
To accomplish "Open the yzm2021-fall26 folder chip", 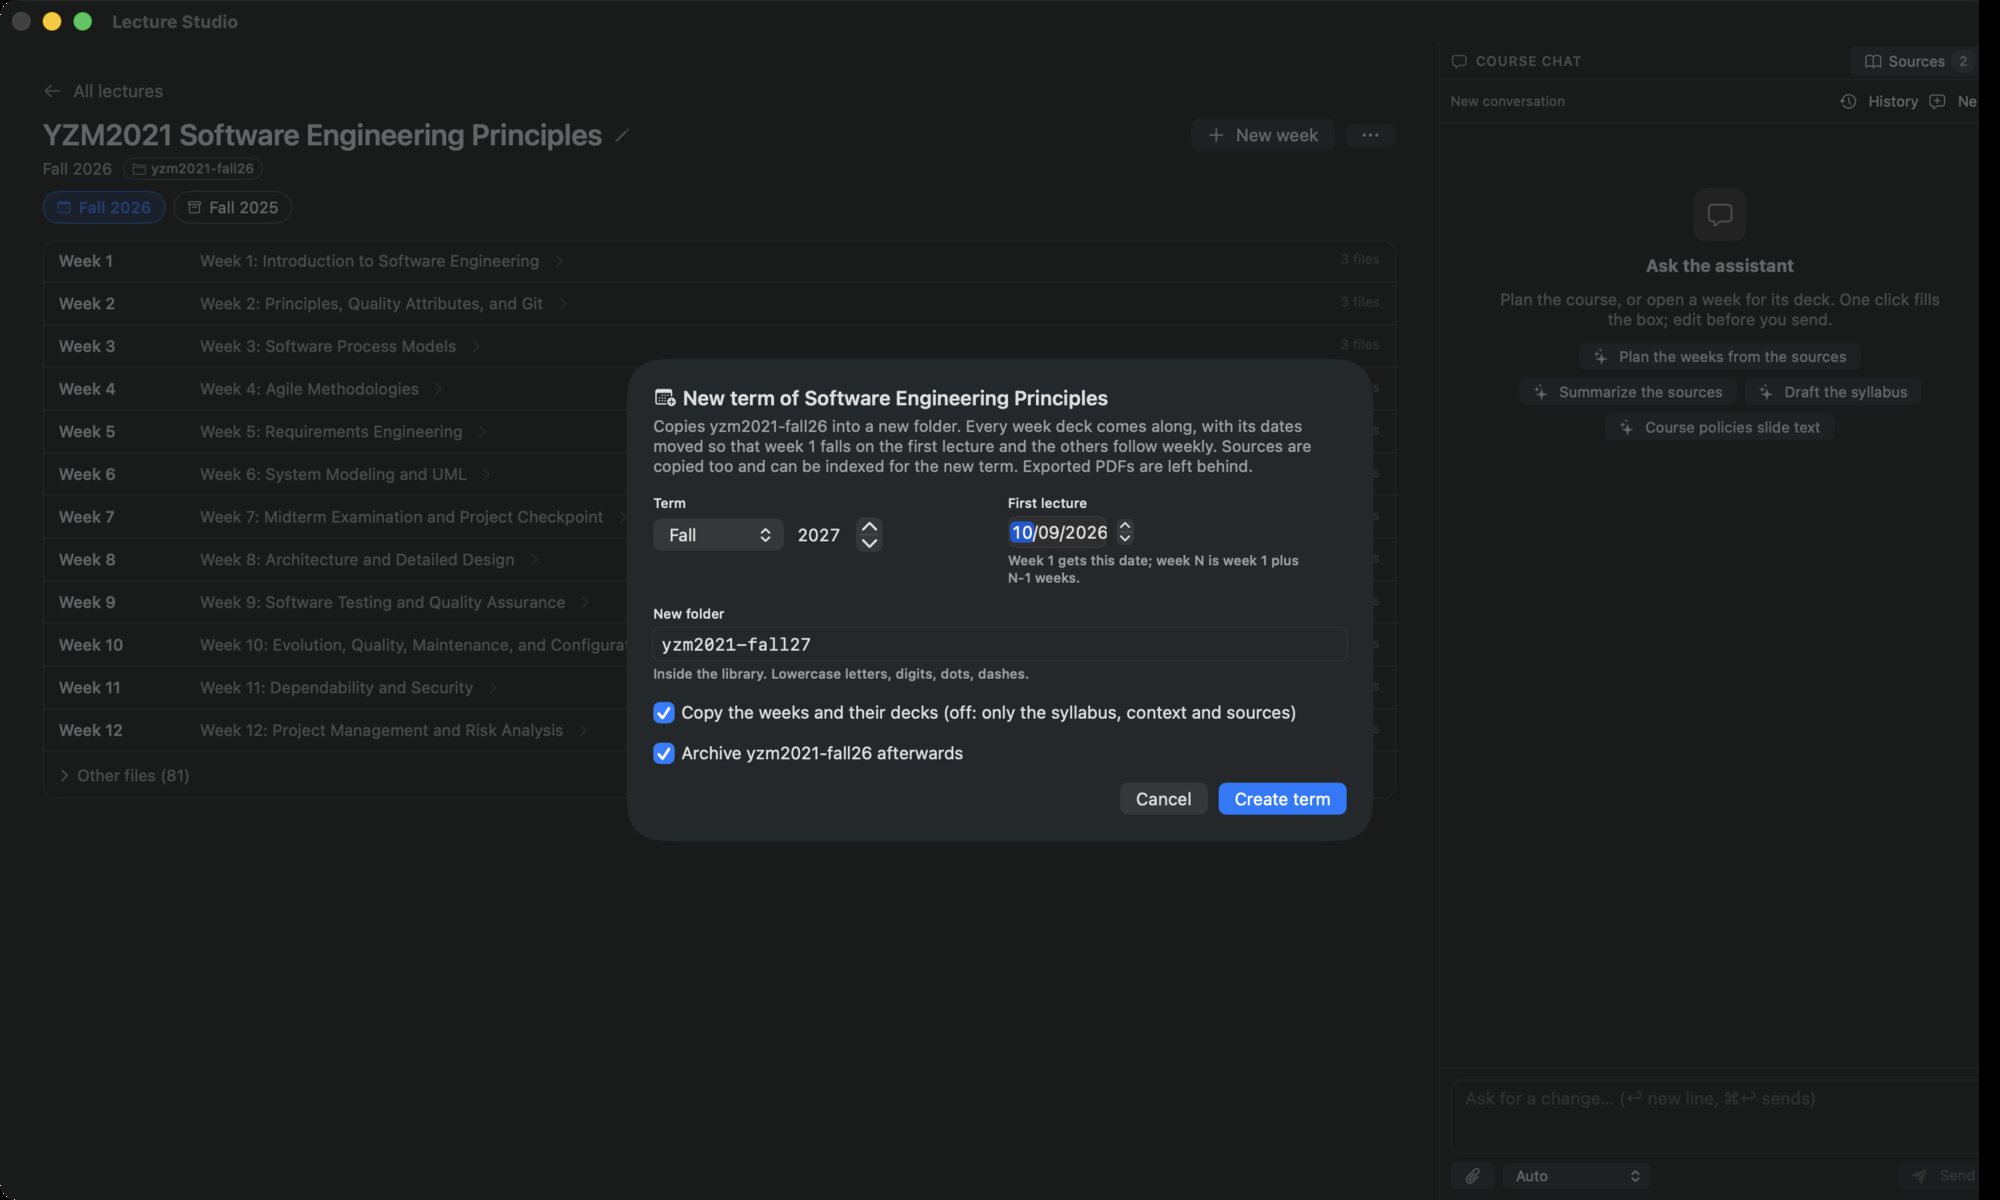I will coord(193,169).
